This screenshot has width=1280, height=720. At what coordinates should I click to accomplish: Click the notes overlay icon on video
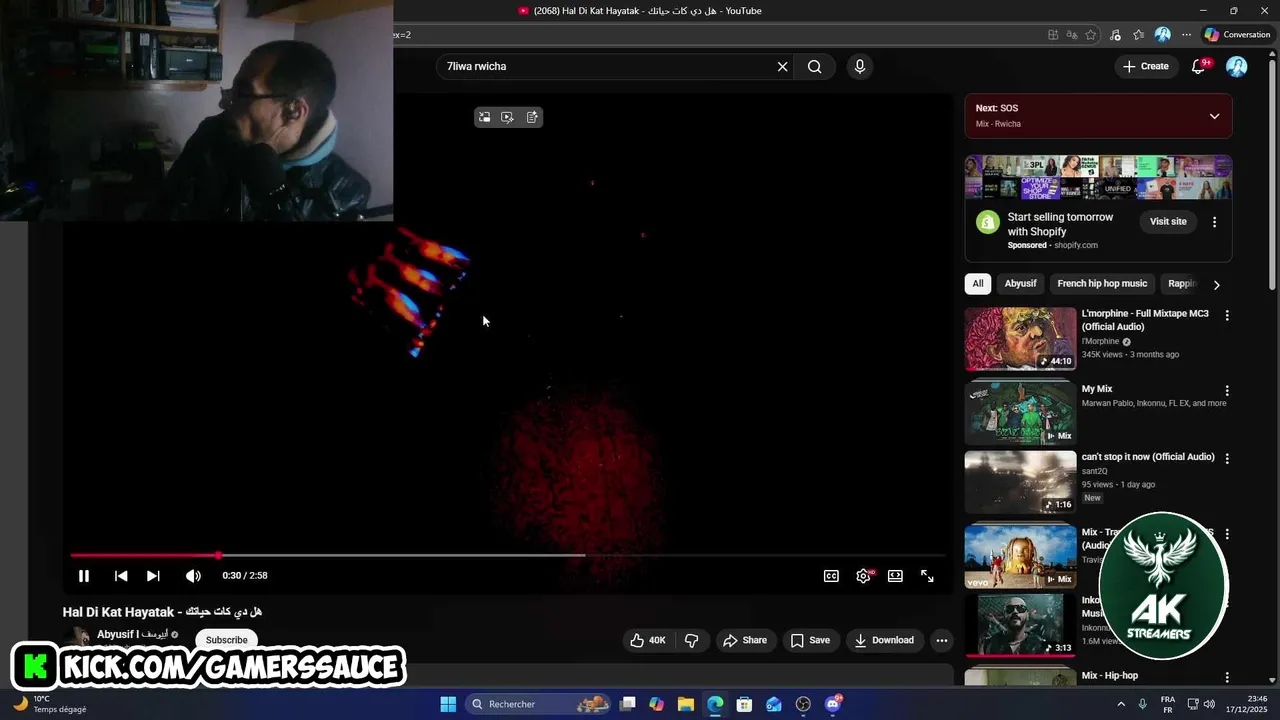(532, 117)
